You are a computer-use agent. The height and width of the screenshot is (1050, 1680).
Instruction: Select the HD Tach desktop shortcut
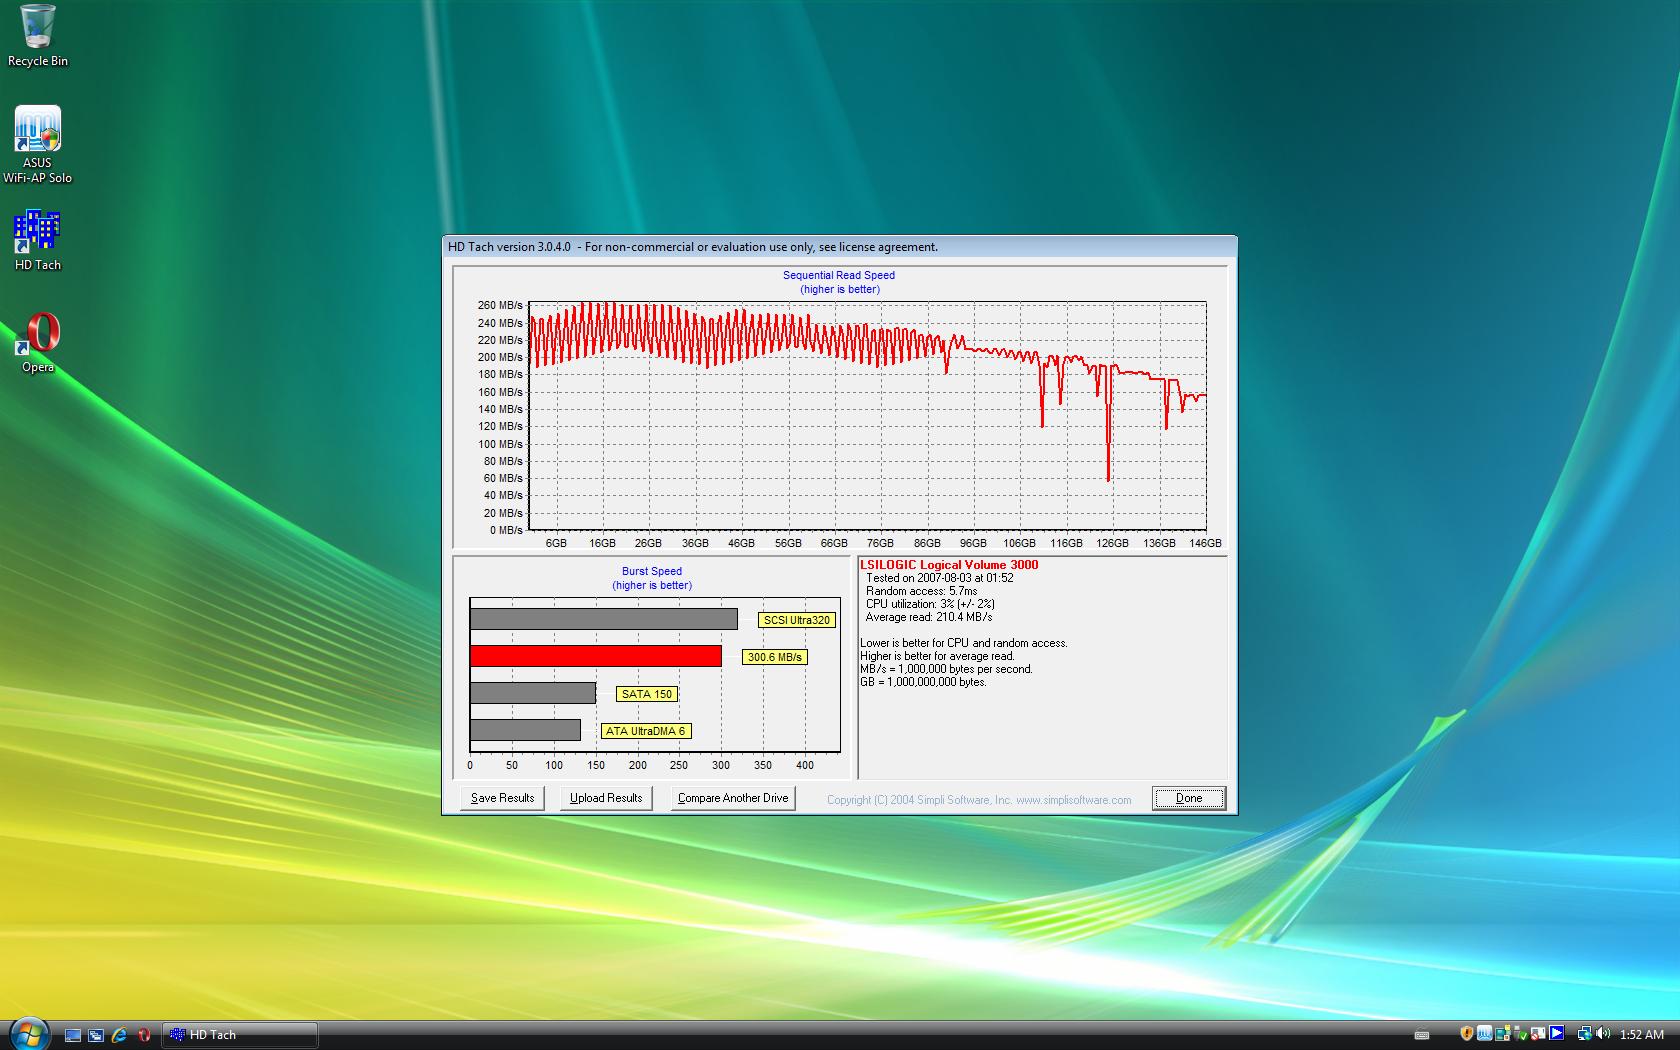pos(38,240)
